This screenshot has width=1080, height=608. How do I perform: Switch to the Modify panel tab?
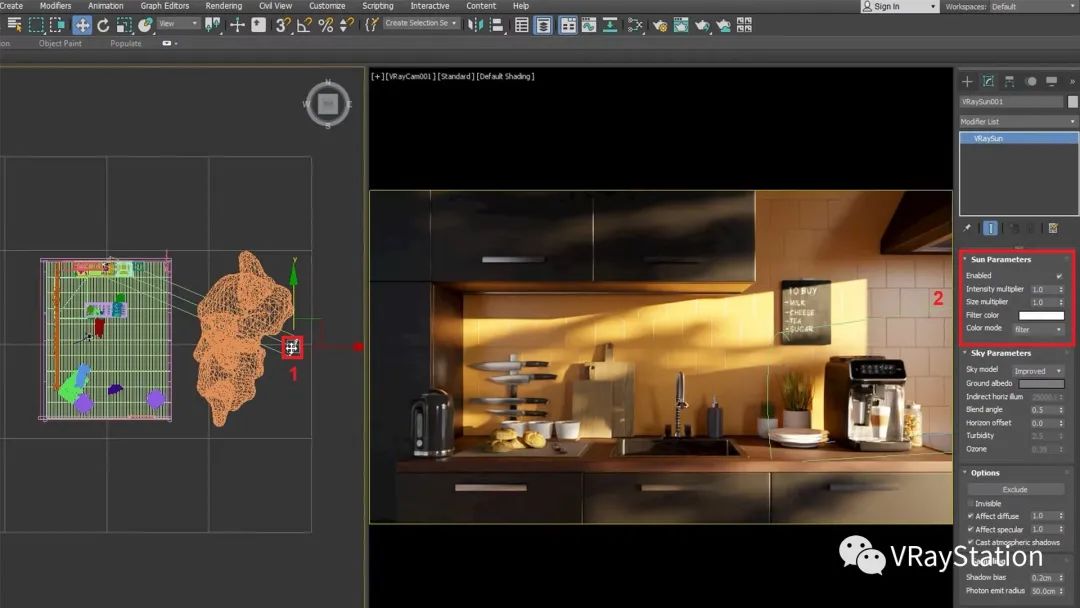tap(988, 81)
